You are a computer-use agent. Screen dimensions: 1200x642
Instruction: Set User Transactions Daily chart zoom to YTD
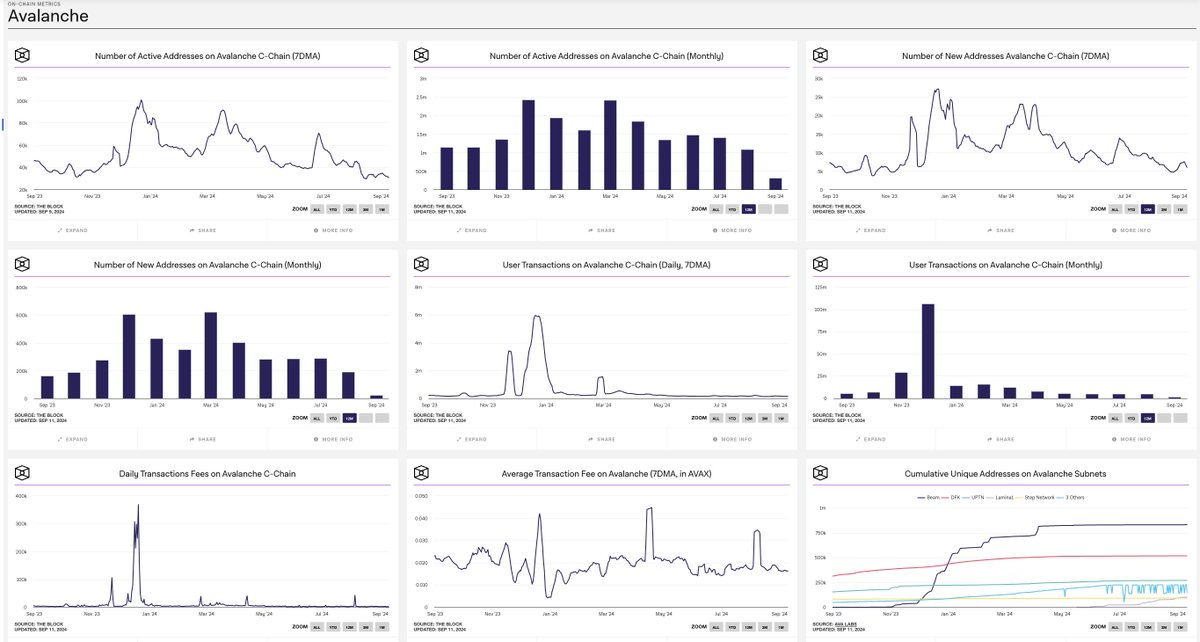(x=732, y=418)
